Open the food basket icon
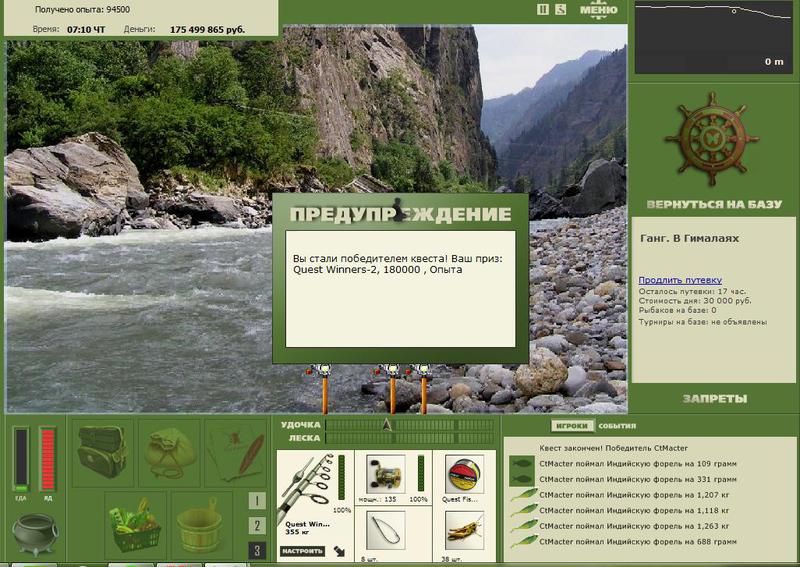Screen dimensions: 800x567 point(135,525)
